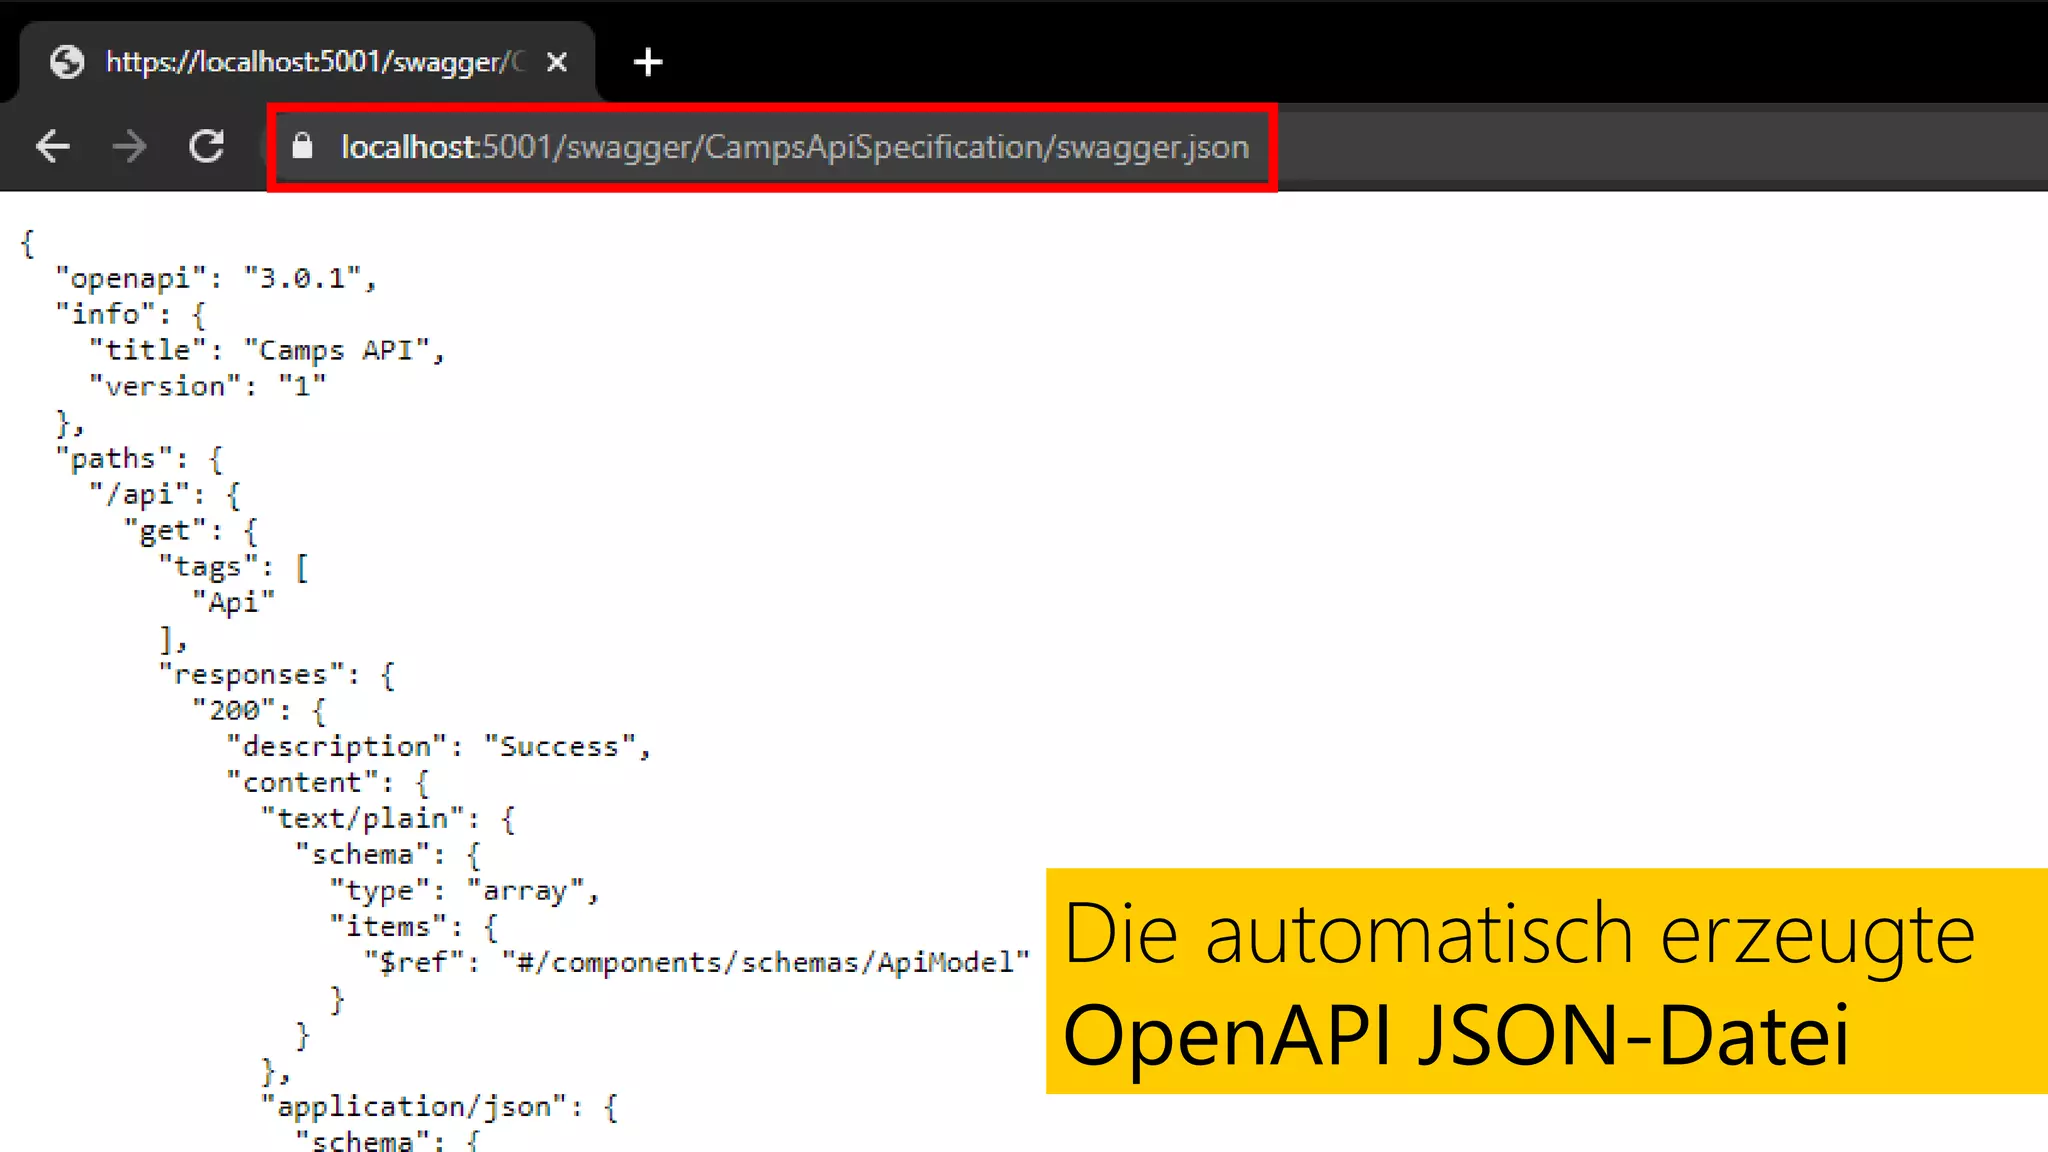Select the localhost:5001/swagger tab
The height and width of the screenshot is (1152, 2048).
[x=307, y=62]
